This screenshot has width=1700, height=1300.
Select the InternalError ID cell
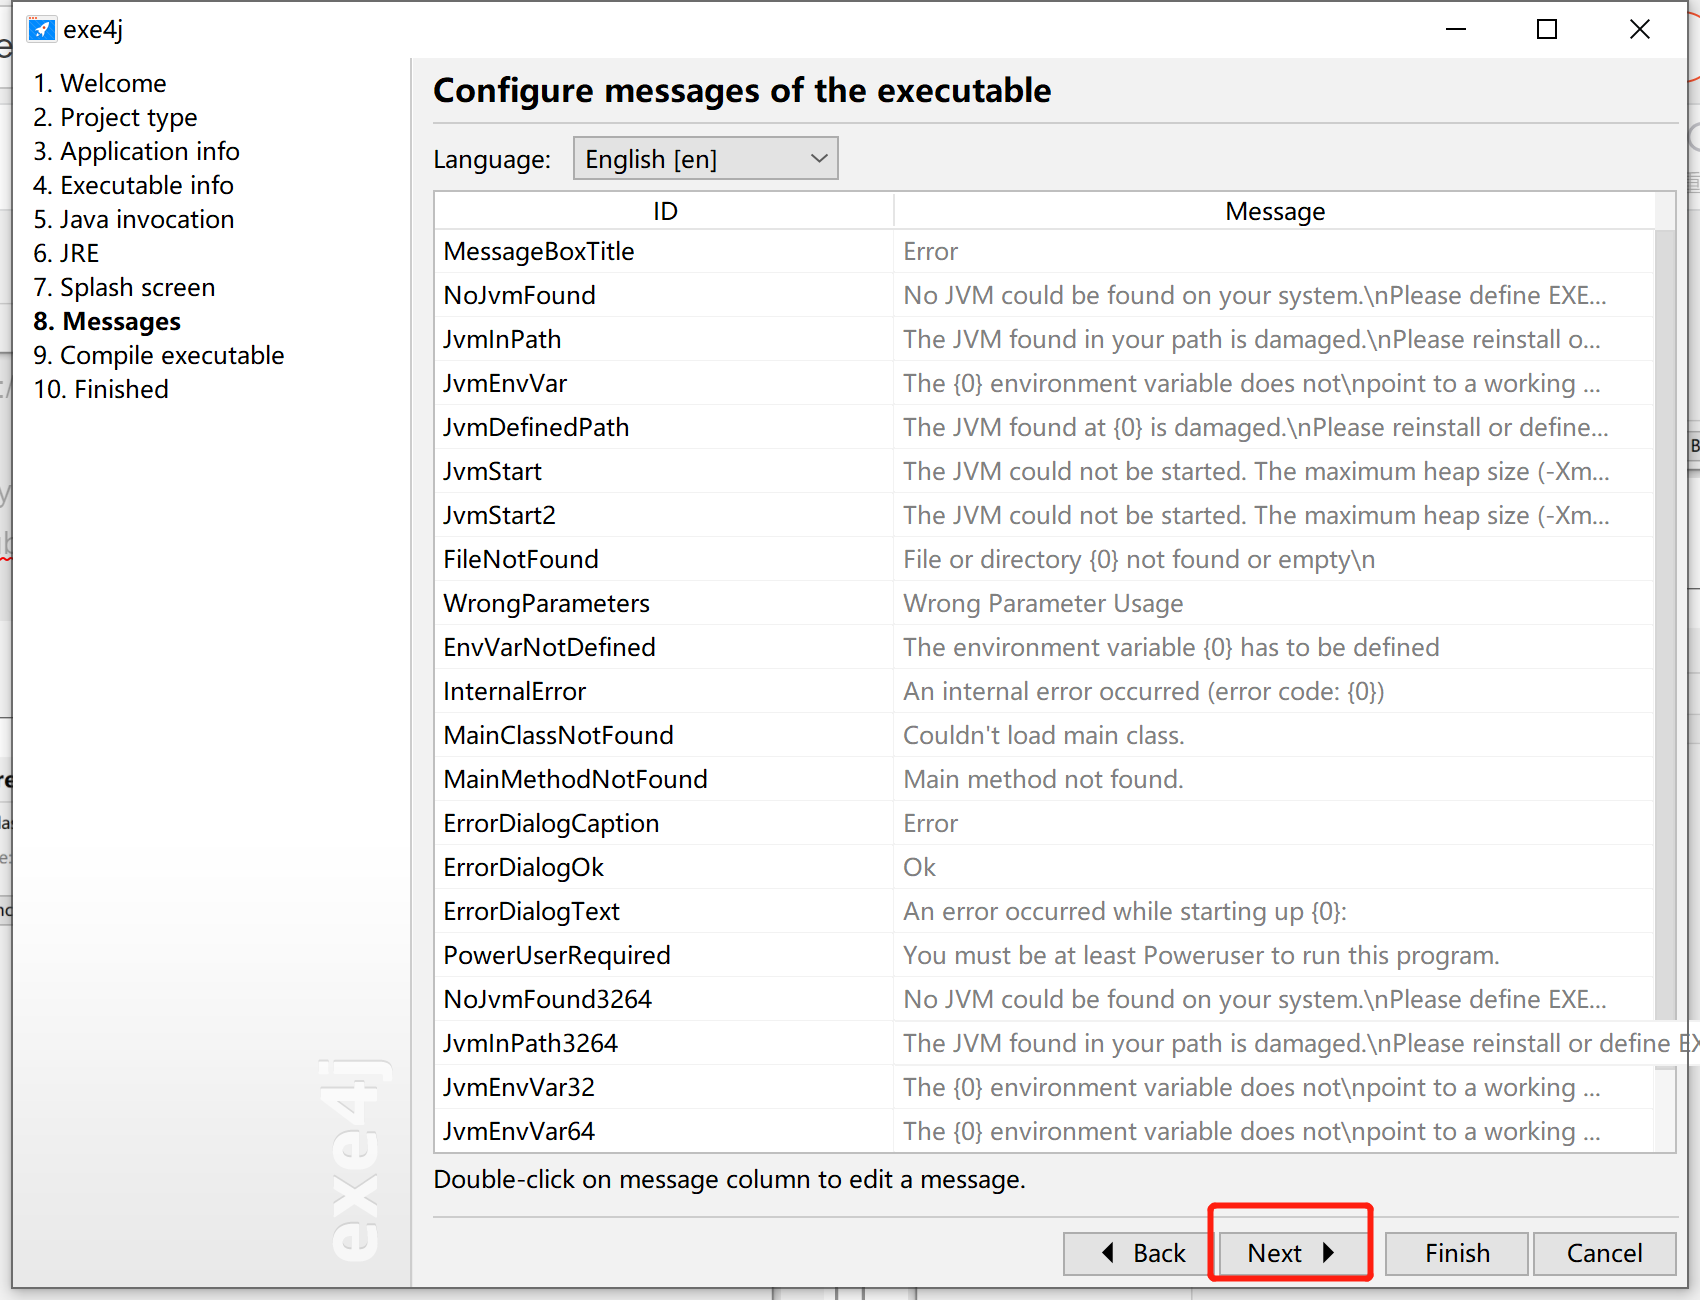664,691
